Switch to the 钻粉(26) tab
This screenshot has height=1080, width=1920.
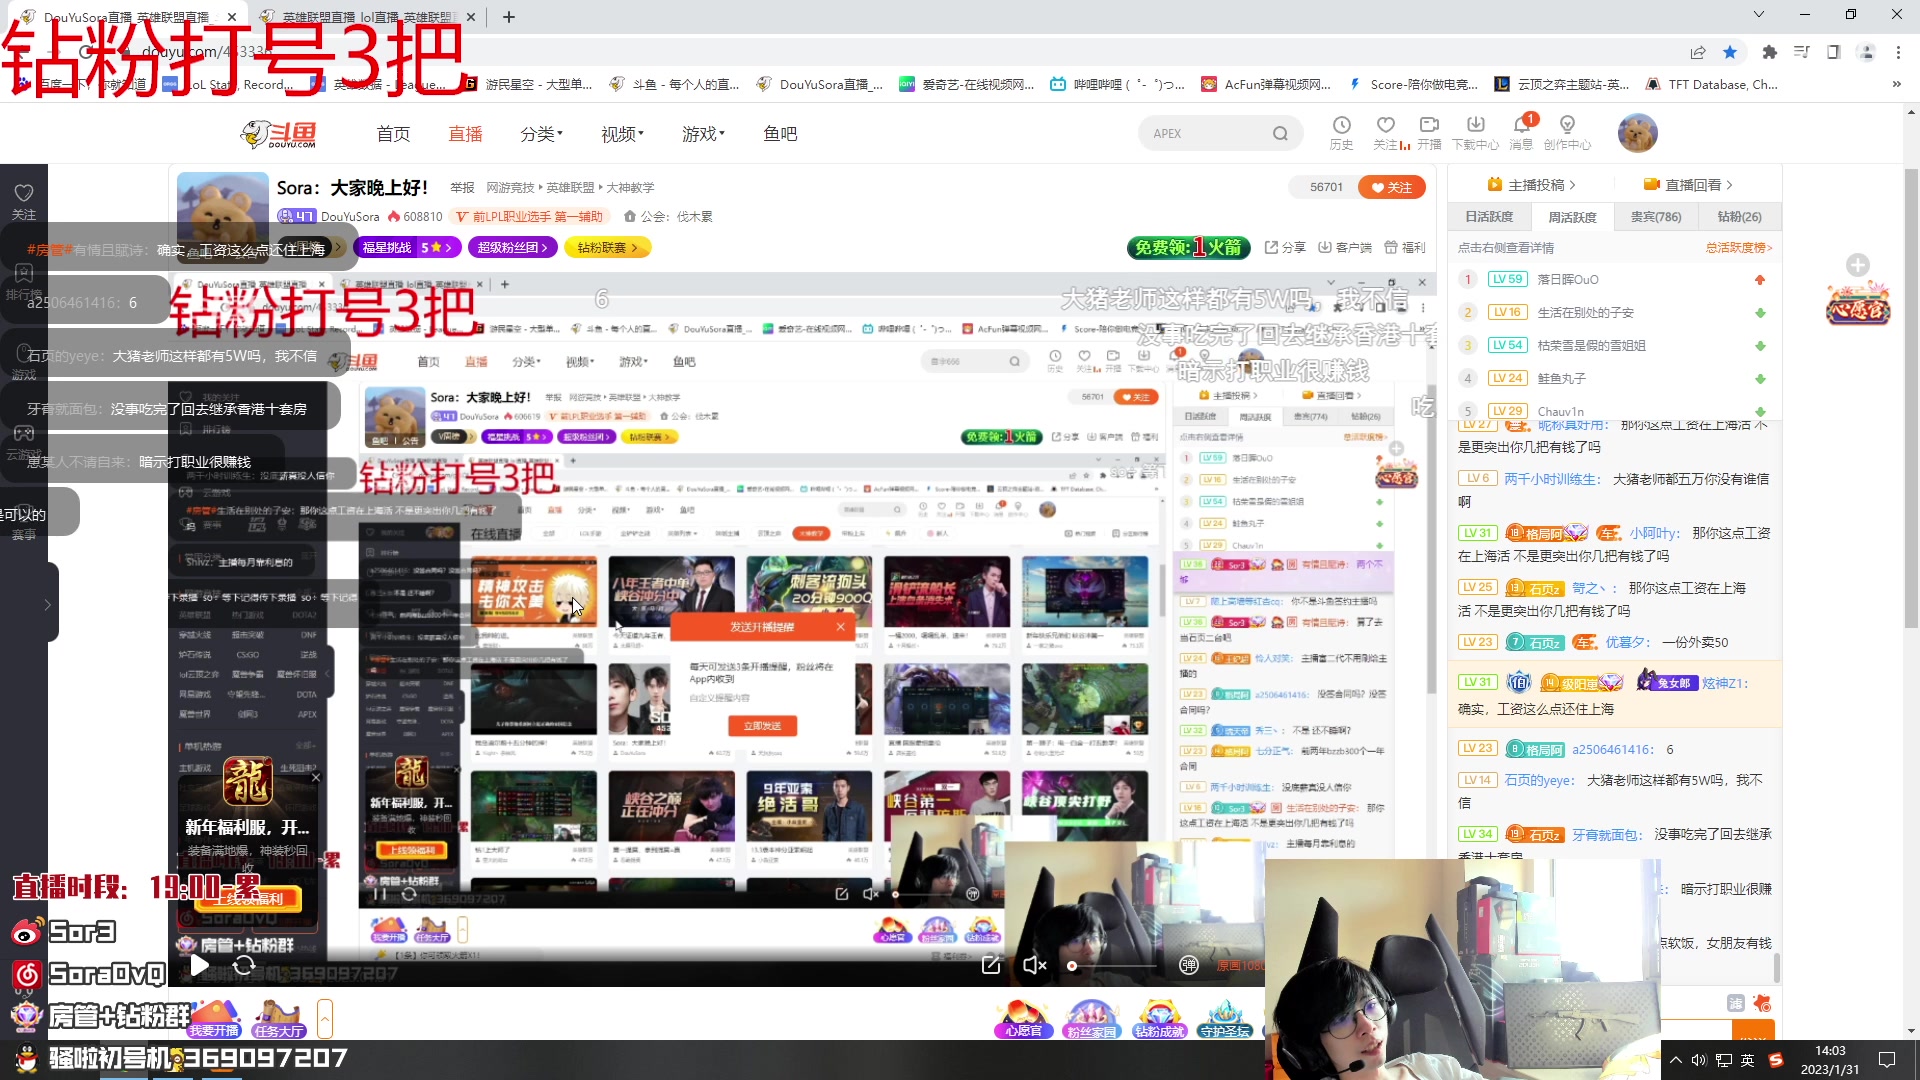1740,216
